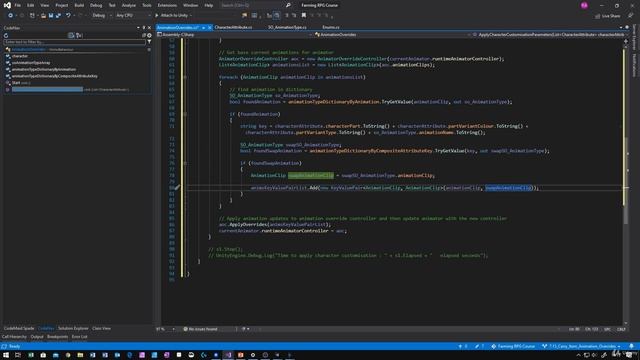This screenshot has height=360, width=640.
Task: Open the Any CPU platform dropdown
Action: tap(133, 16)
